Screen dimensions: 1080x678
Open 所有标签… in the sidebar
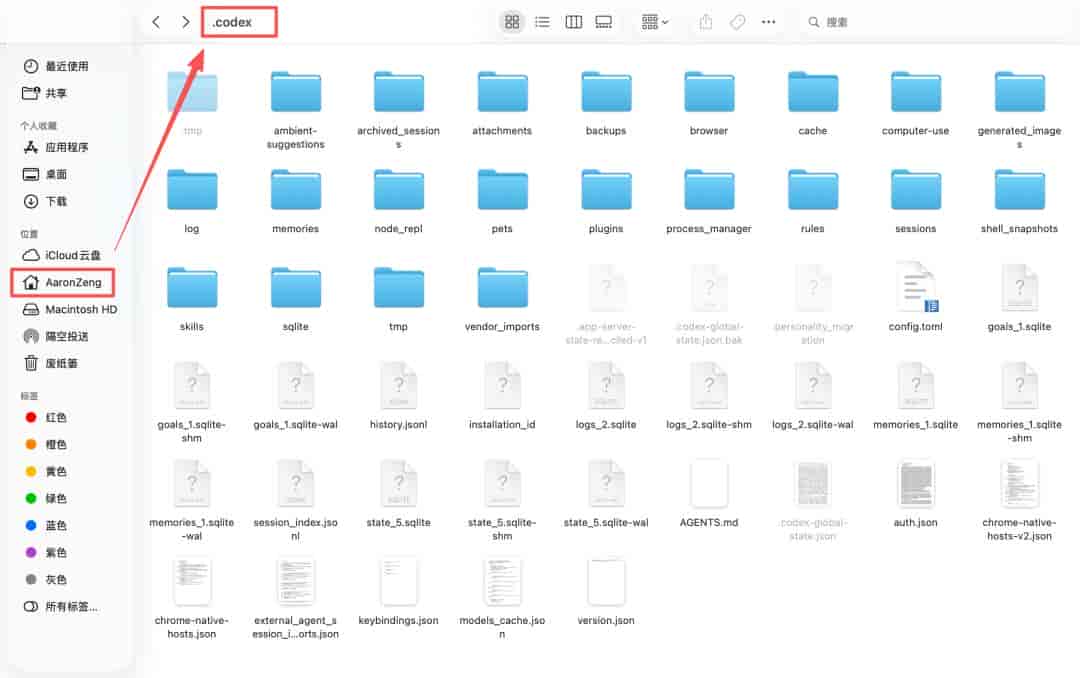[x=61, y=606]
